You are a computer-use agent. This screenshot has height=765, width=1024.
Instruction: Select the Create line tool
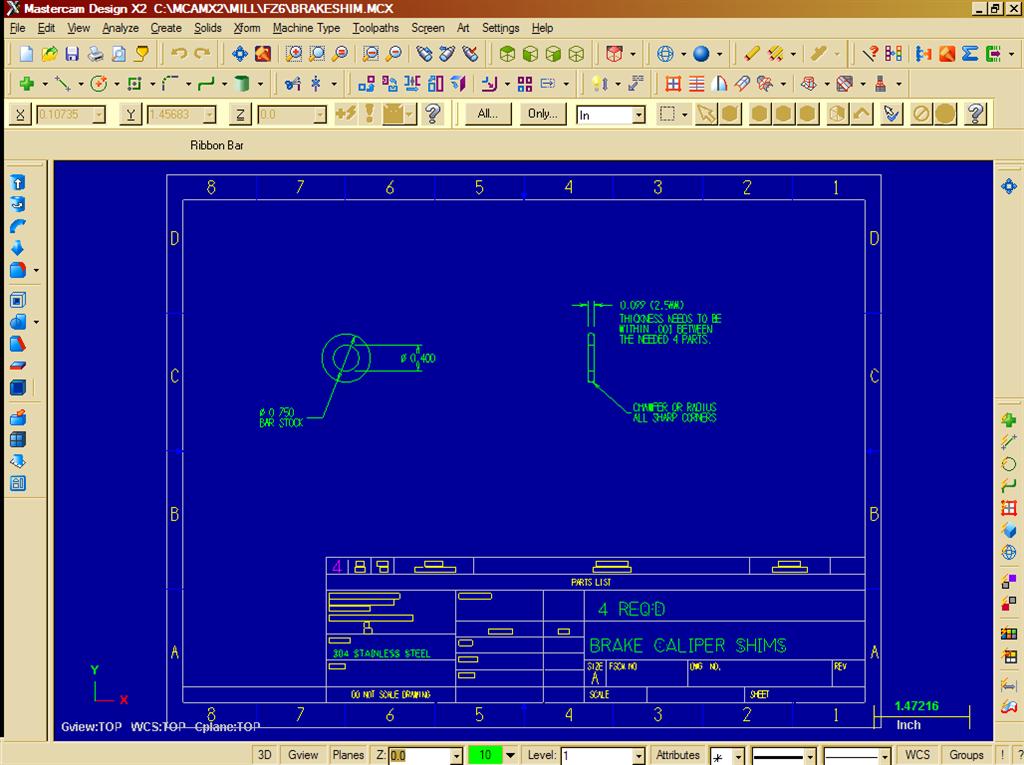coord(63,84)
